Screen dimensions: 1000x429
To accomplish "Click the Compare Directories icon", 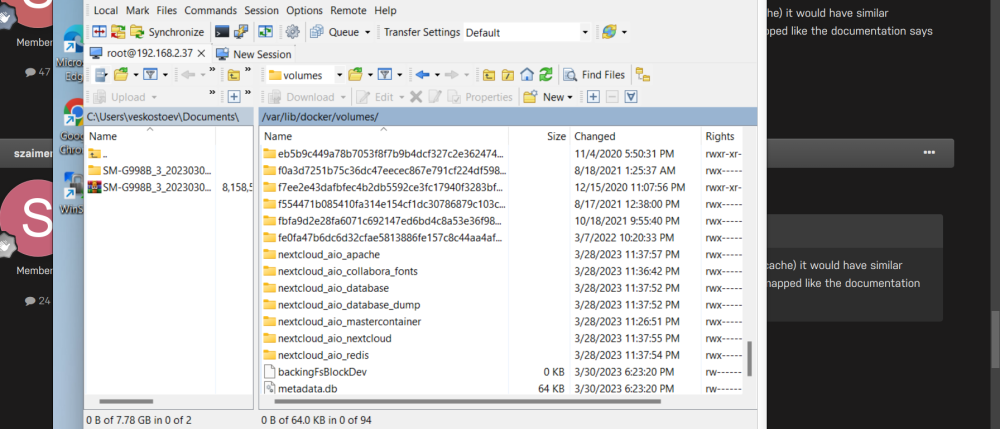I will point(99,32).
